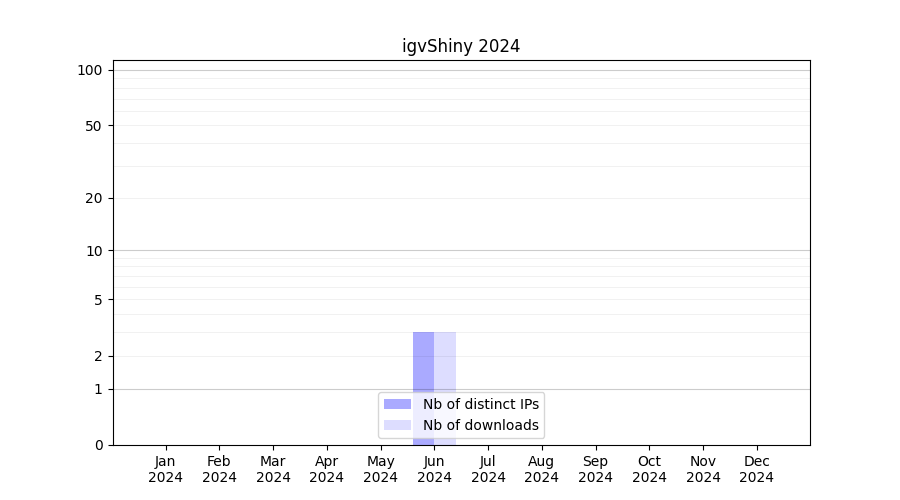Pick the 10 y-axis tick label
900x500 pixels.
coord(93,251)
